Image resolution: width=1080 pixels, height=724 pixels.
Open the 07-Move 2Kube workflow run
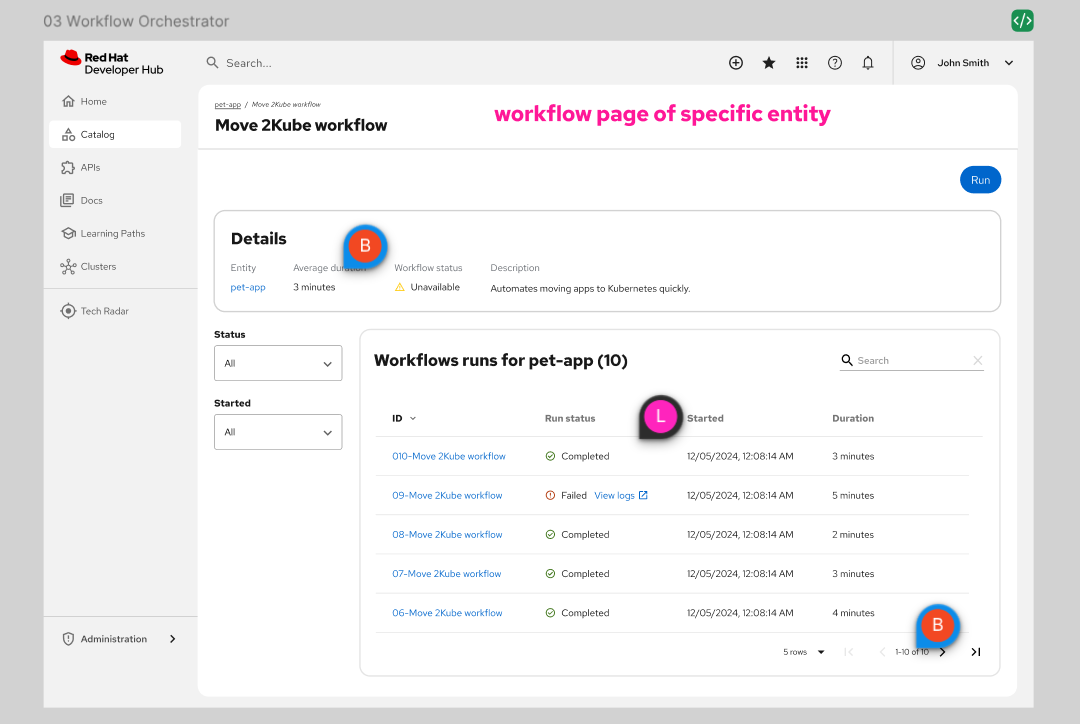tap(446, 574)
